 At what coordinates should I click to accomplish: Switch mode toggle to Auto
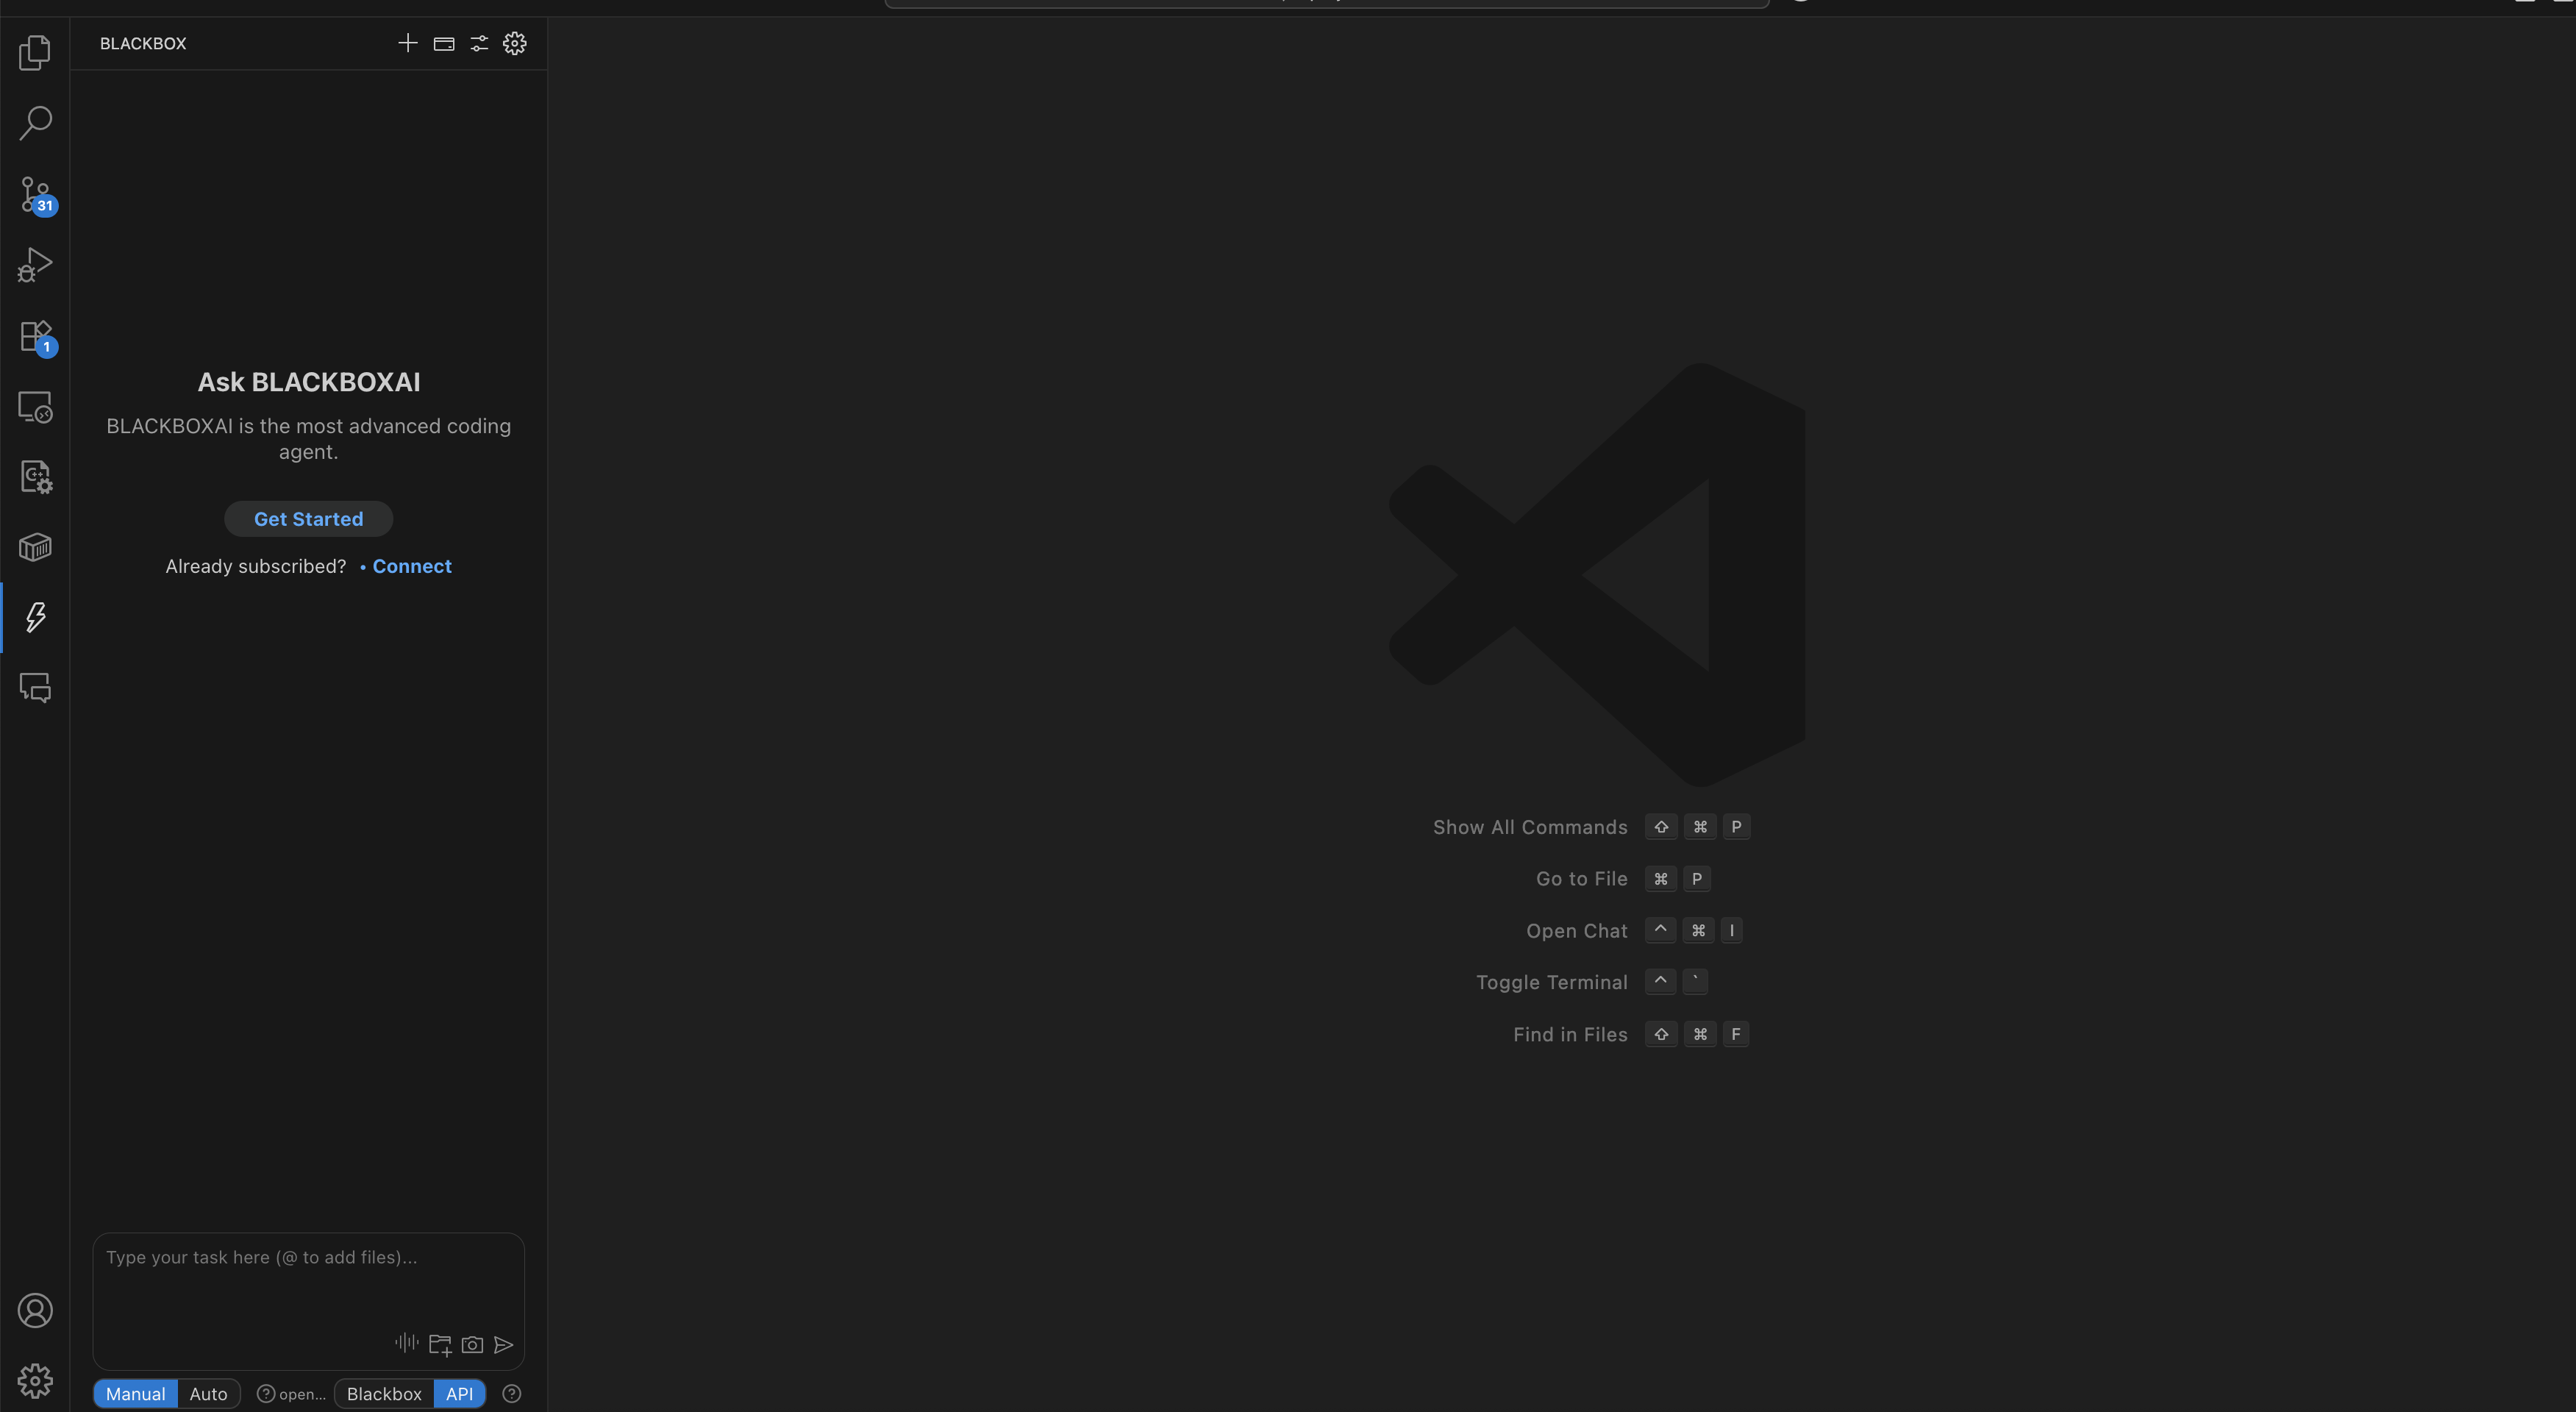(x=208, y=1394)
